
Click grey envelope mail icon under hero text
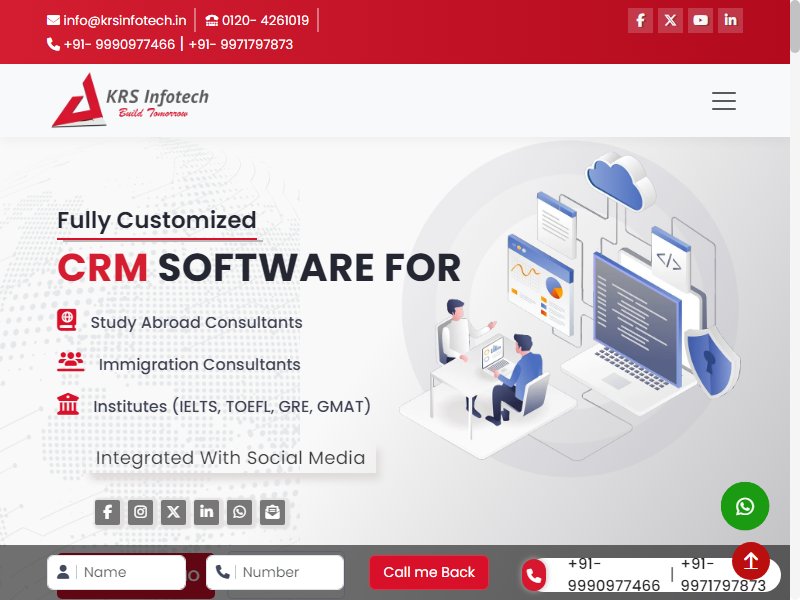[272, 512]
